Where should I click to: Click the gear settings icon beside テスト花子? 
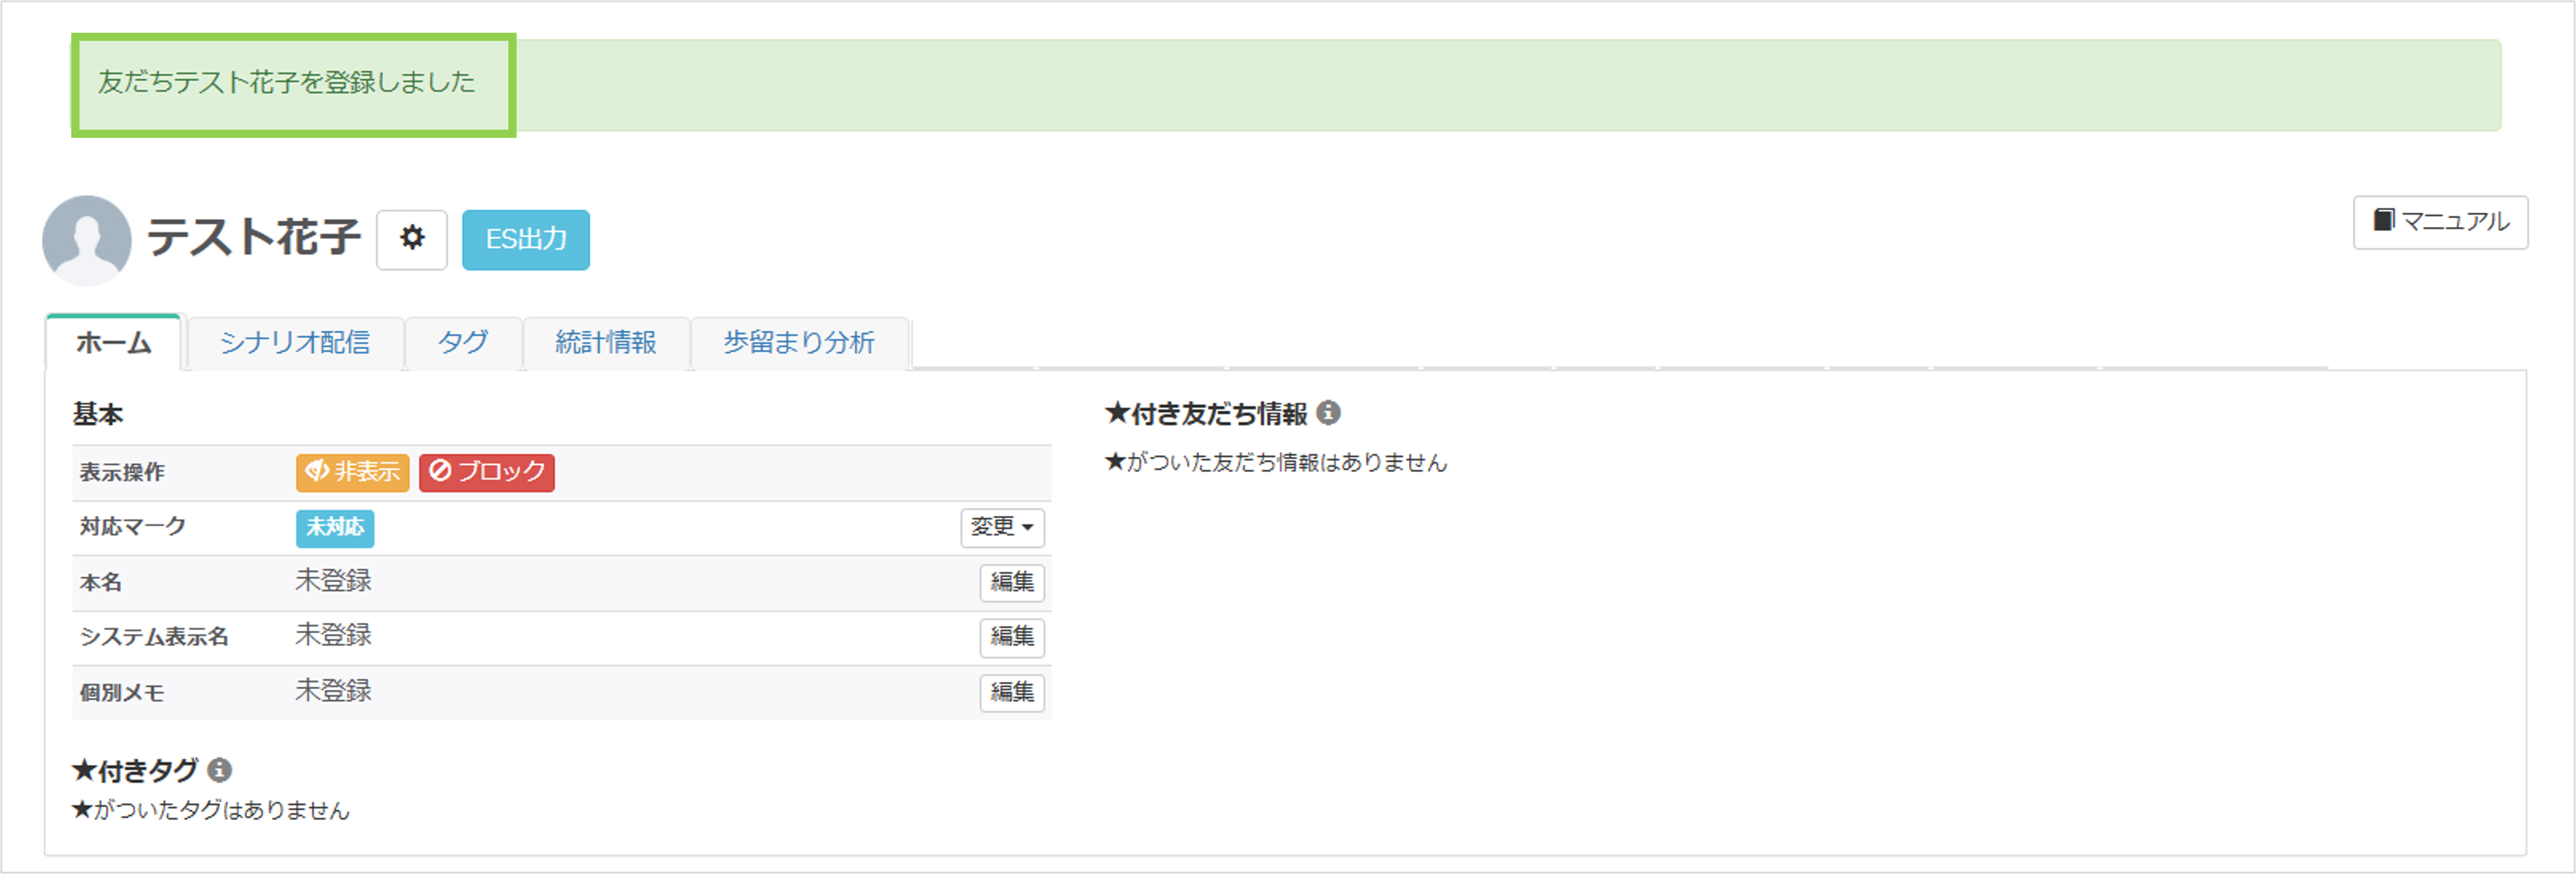pos(411,239)
